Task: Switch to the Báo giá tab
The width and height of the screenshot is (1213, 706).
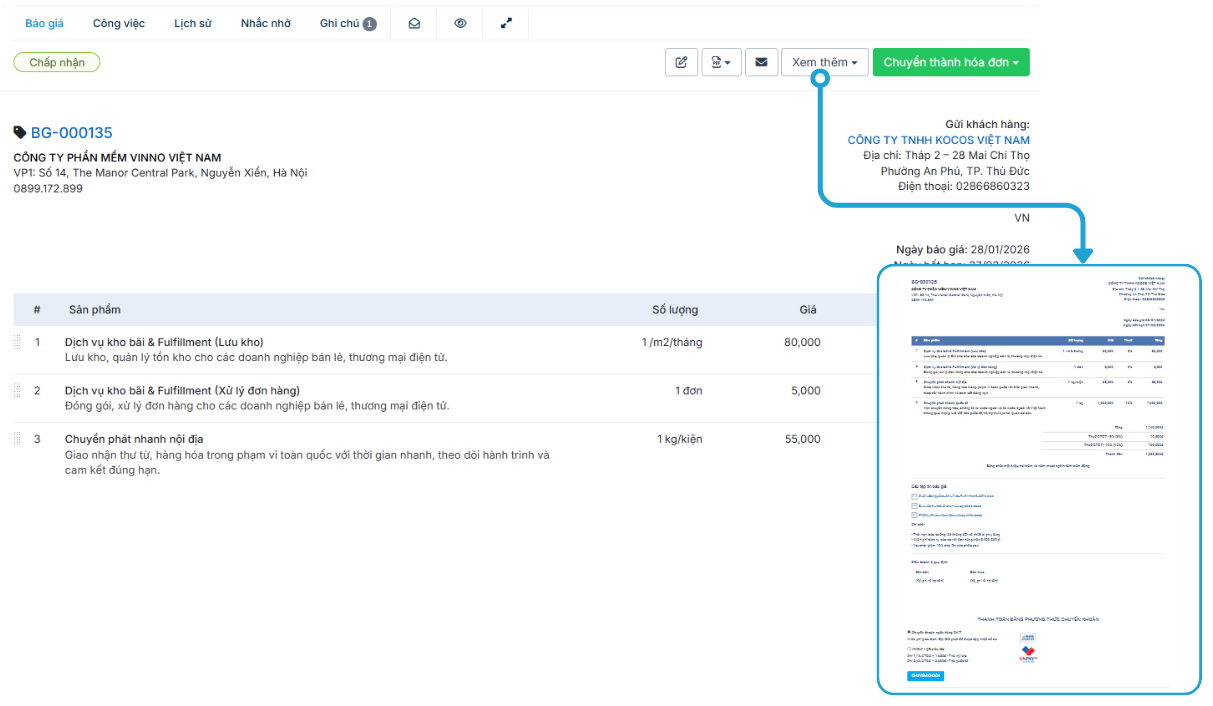Action: (44, 23)
